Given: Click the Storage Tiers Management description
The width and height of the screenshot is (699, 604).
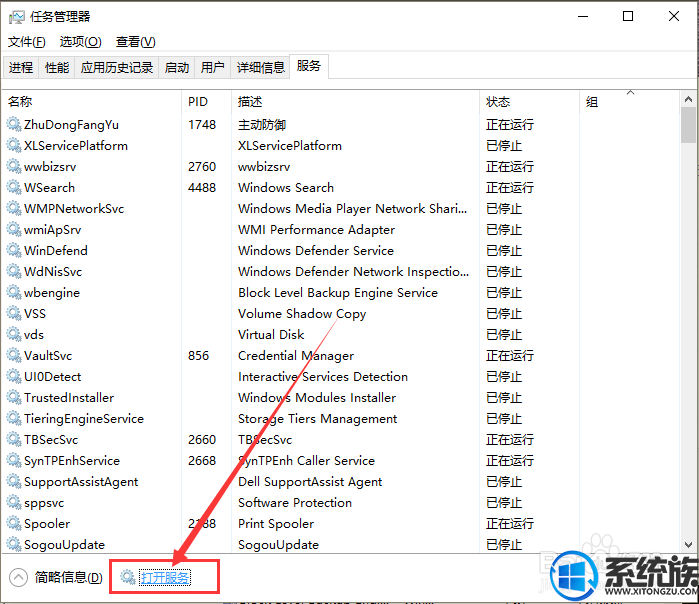Looking at the screenshot, I should click(317, 419).
